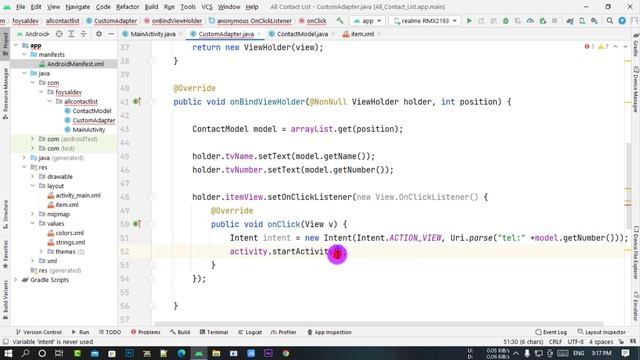640x360 pixels.
Task: Switch to ContactModel.java tab
Action: click(302, 34)
